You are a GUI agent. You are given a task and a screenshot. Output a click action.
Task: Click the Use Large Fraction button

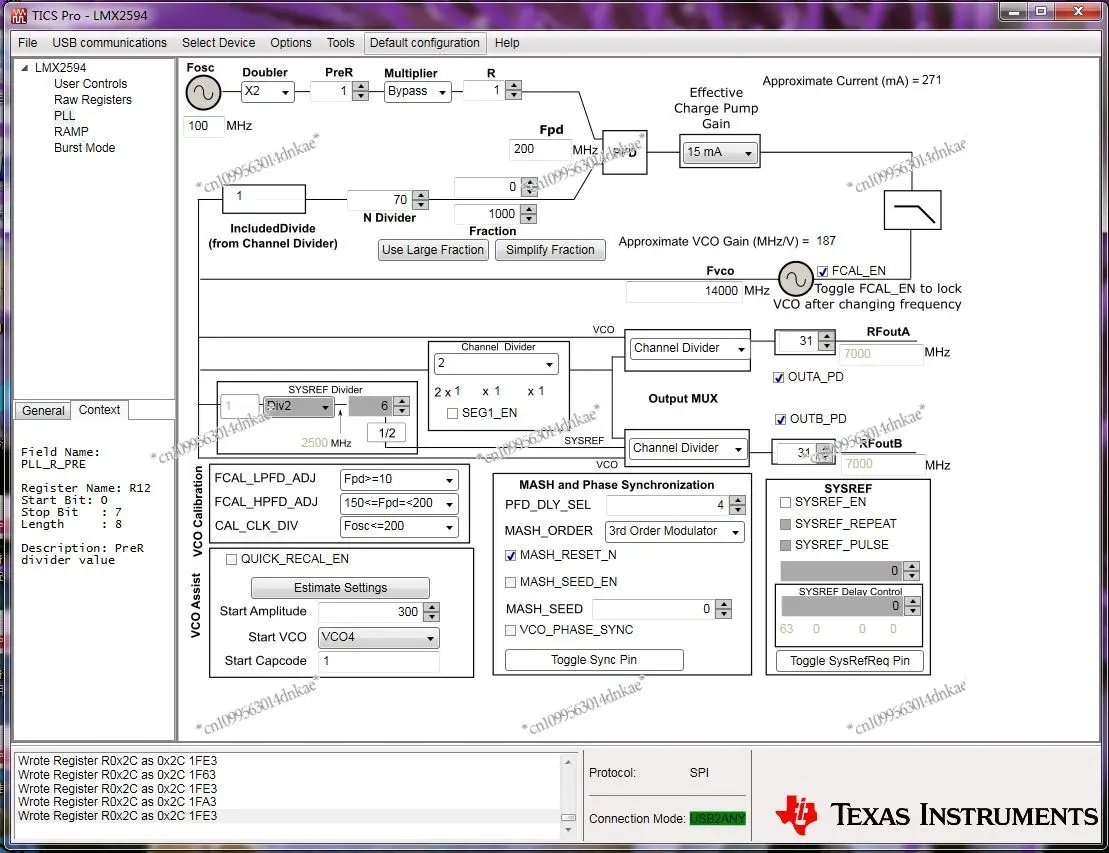[x=433, y=250]
